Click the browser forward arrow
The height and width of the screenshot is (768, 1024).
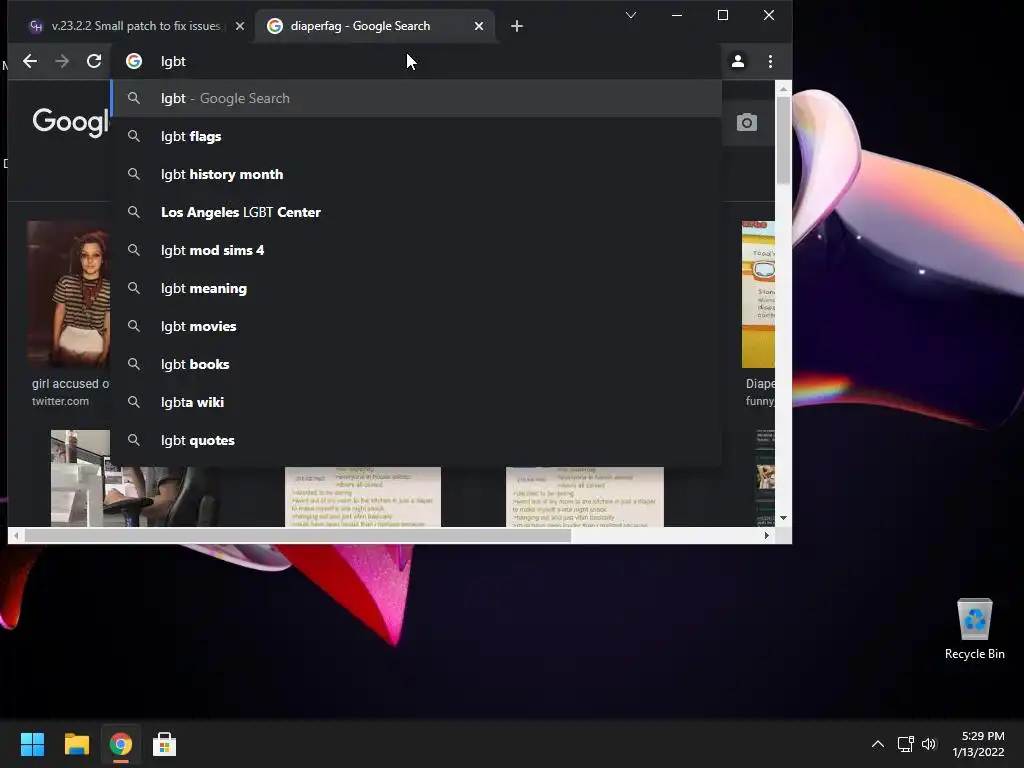click(x=62, y=61)
